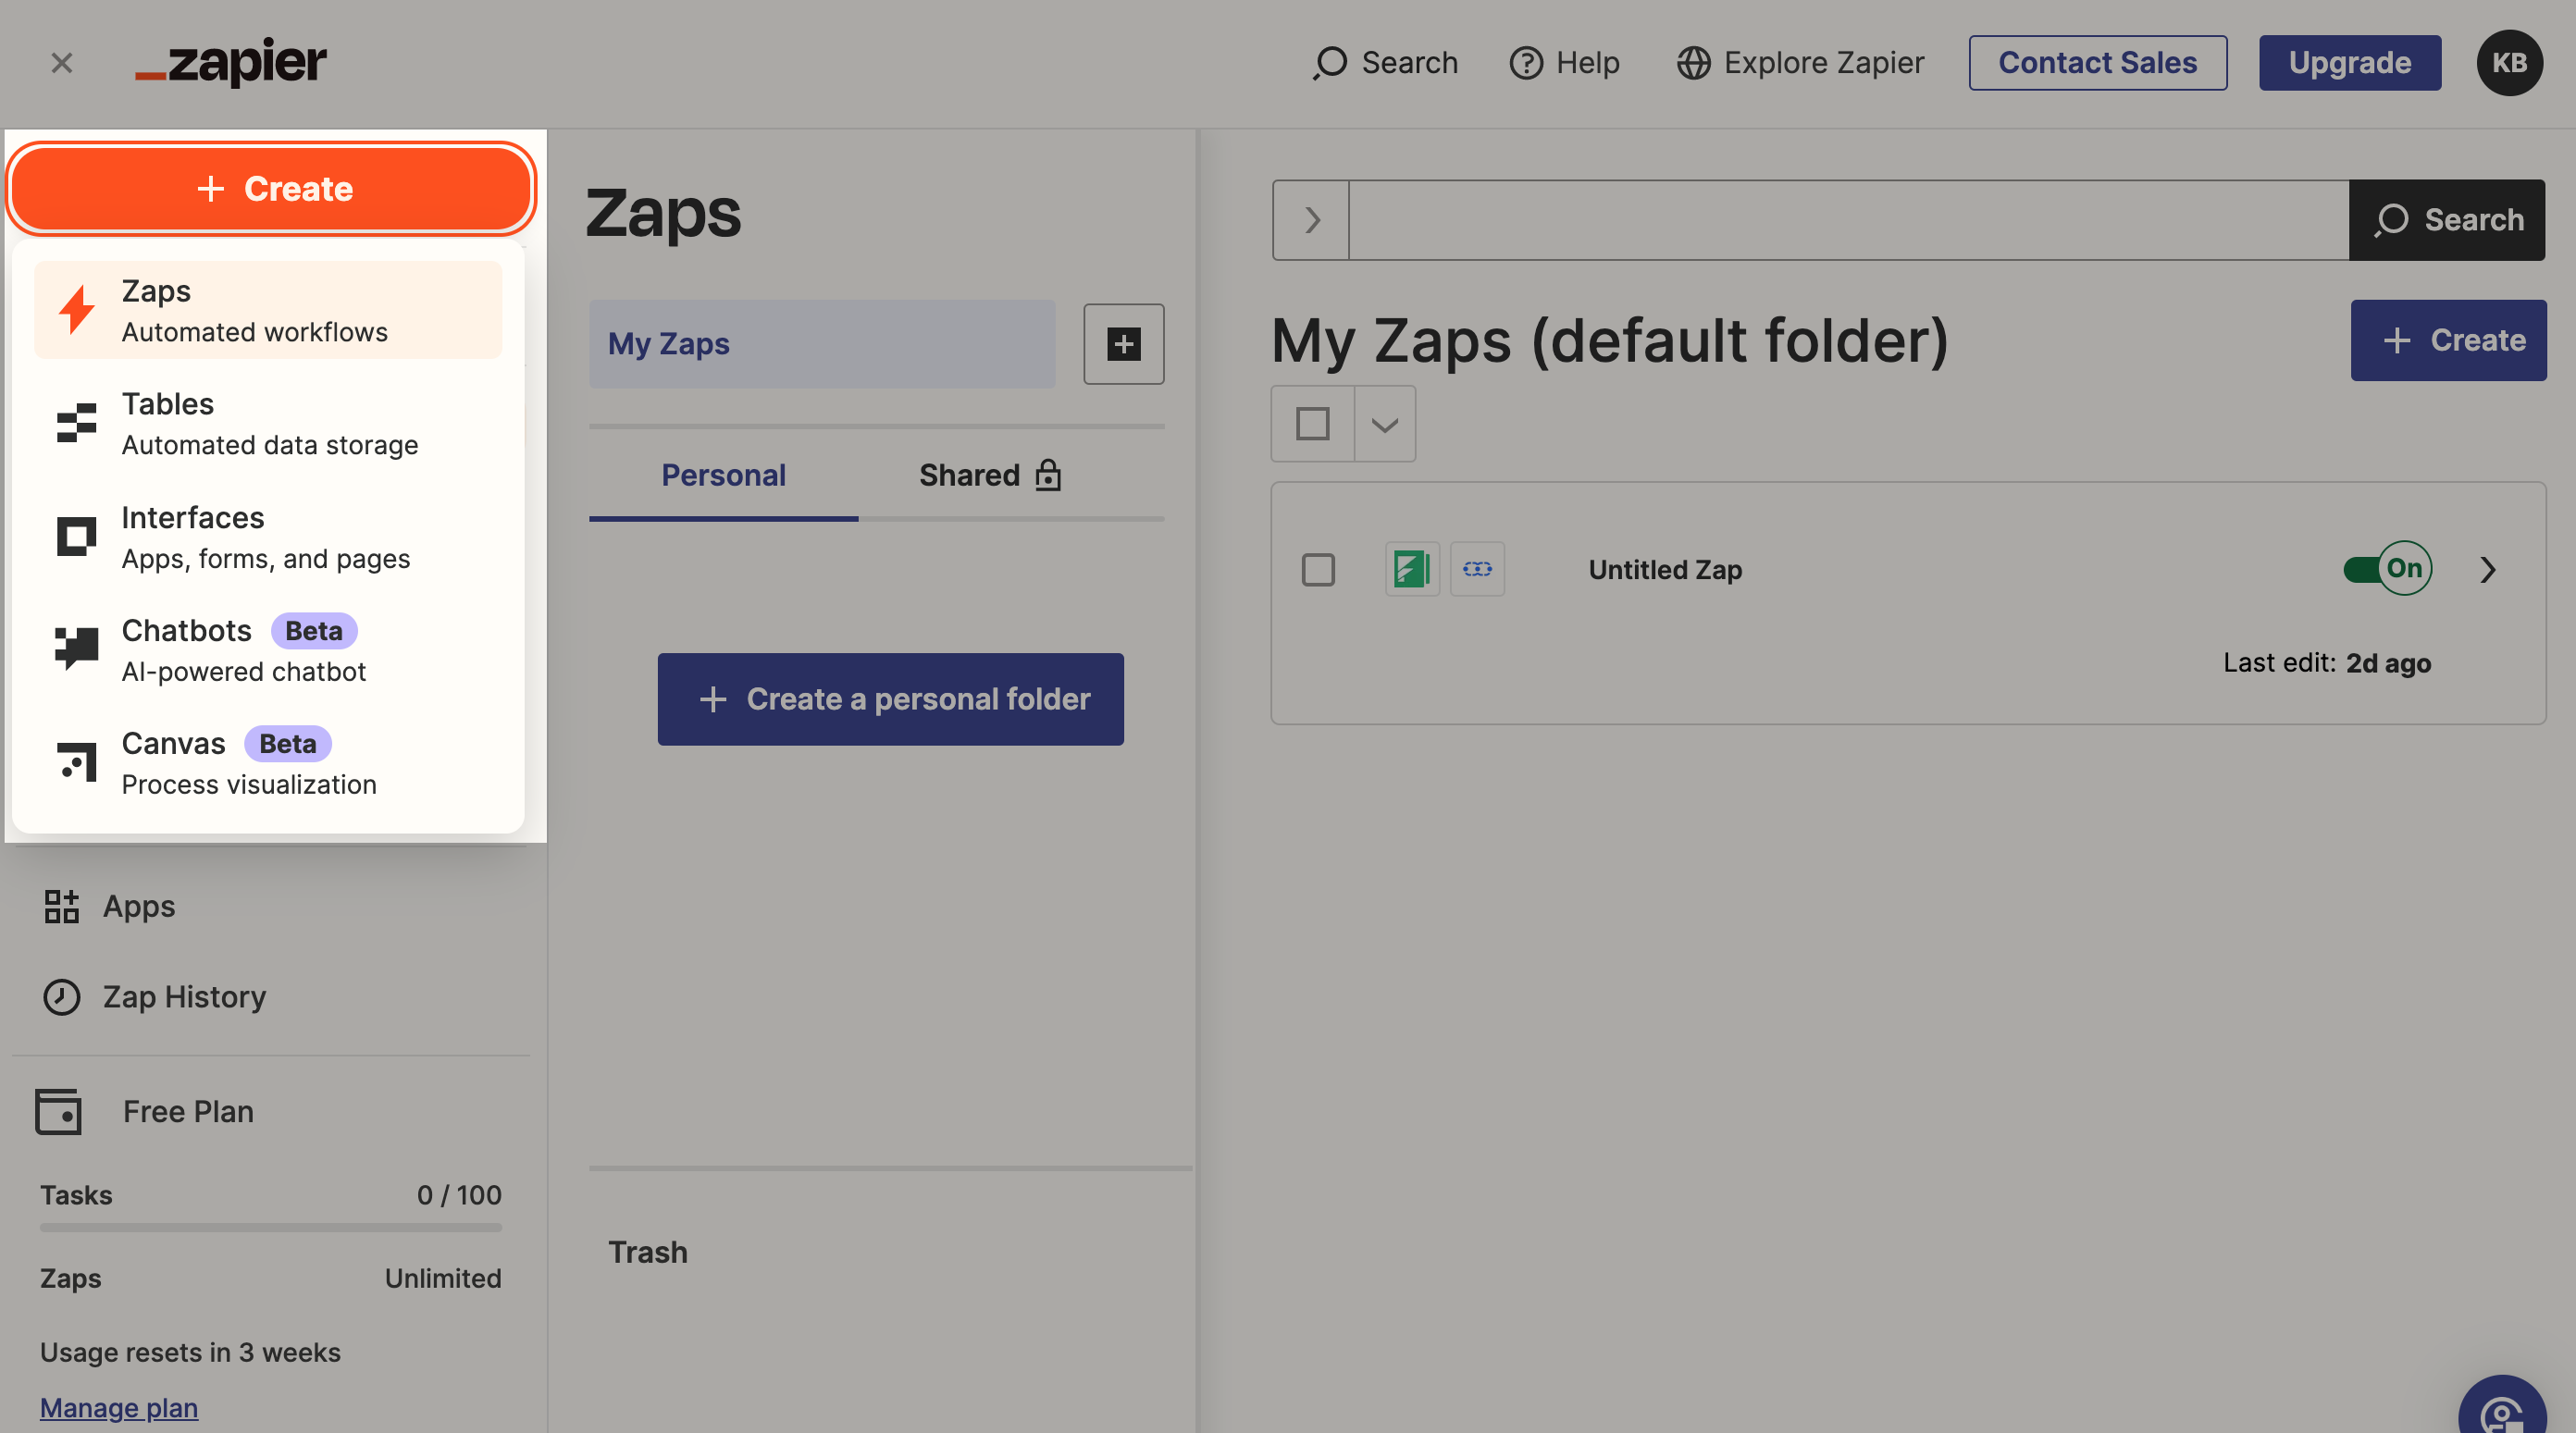Click the Interfaces icon in menu
2576x1433 pixels.
(x=76, y=537)
